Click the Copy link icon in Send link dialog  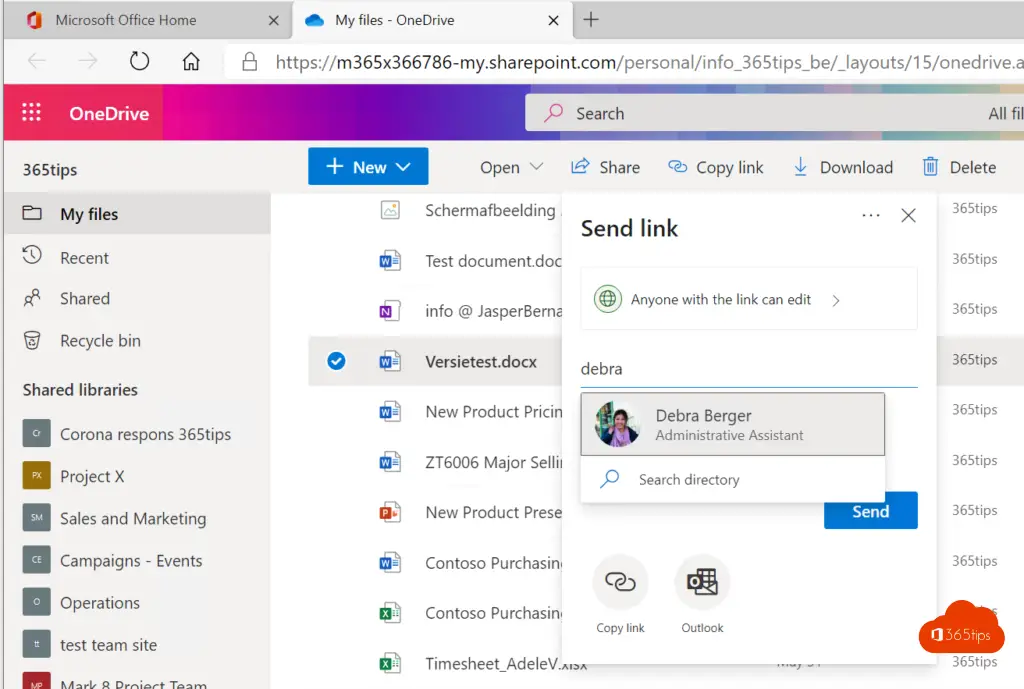(620, 582)
